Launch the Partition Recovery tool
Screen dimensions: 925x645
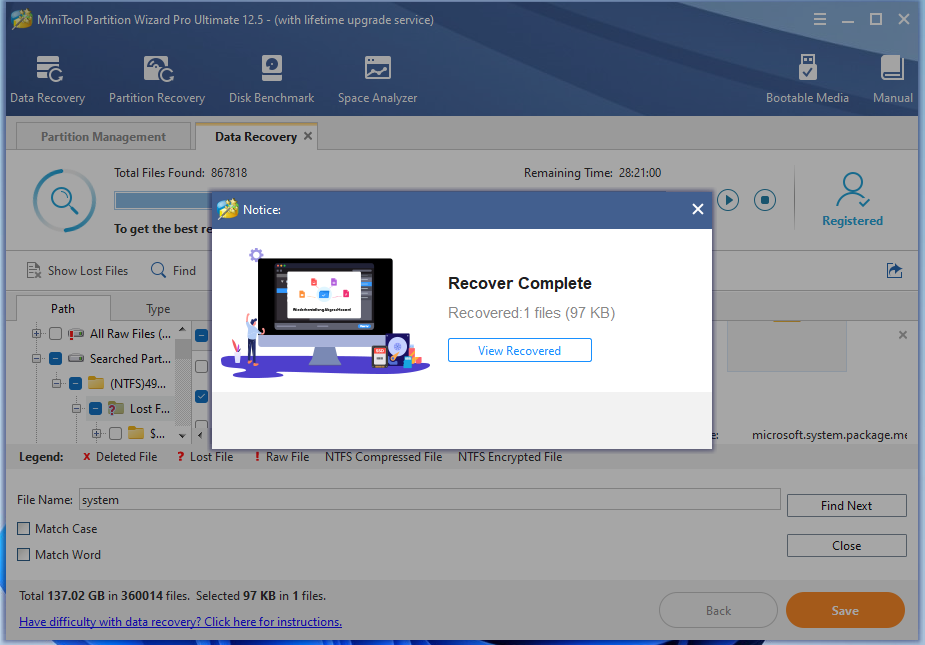(x=157, y=80)
